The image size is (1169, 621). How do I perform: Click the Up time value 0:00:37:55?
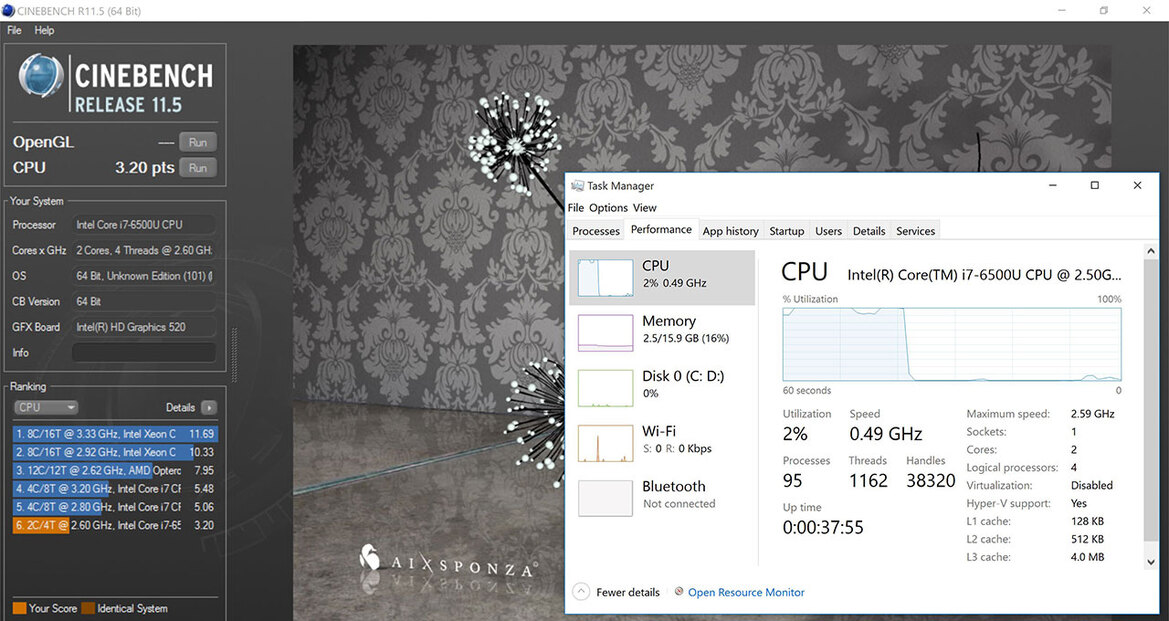point(823,527)
